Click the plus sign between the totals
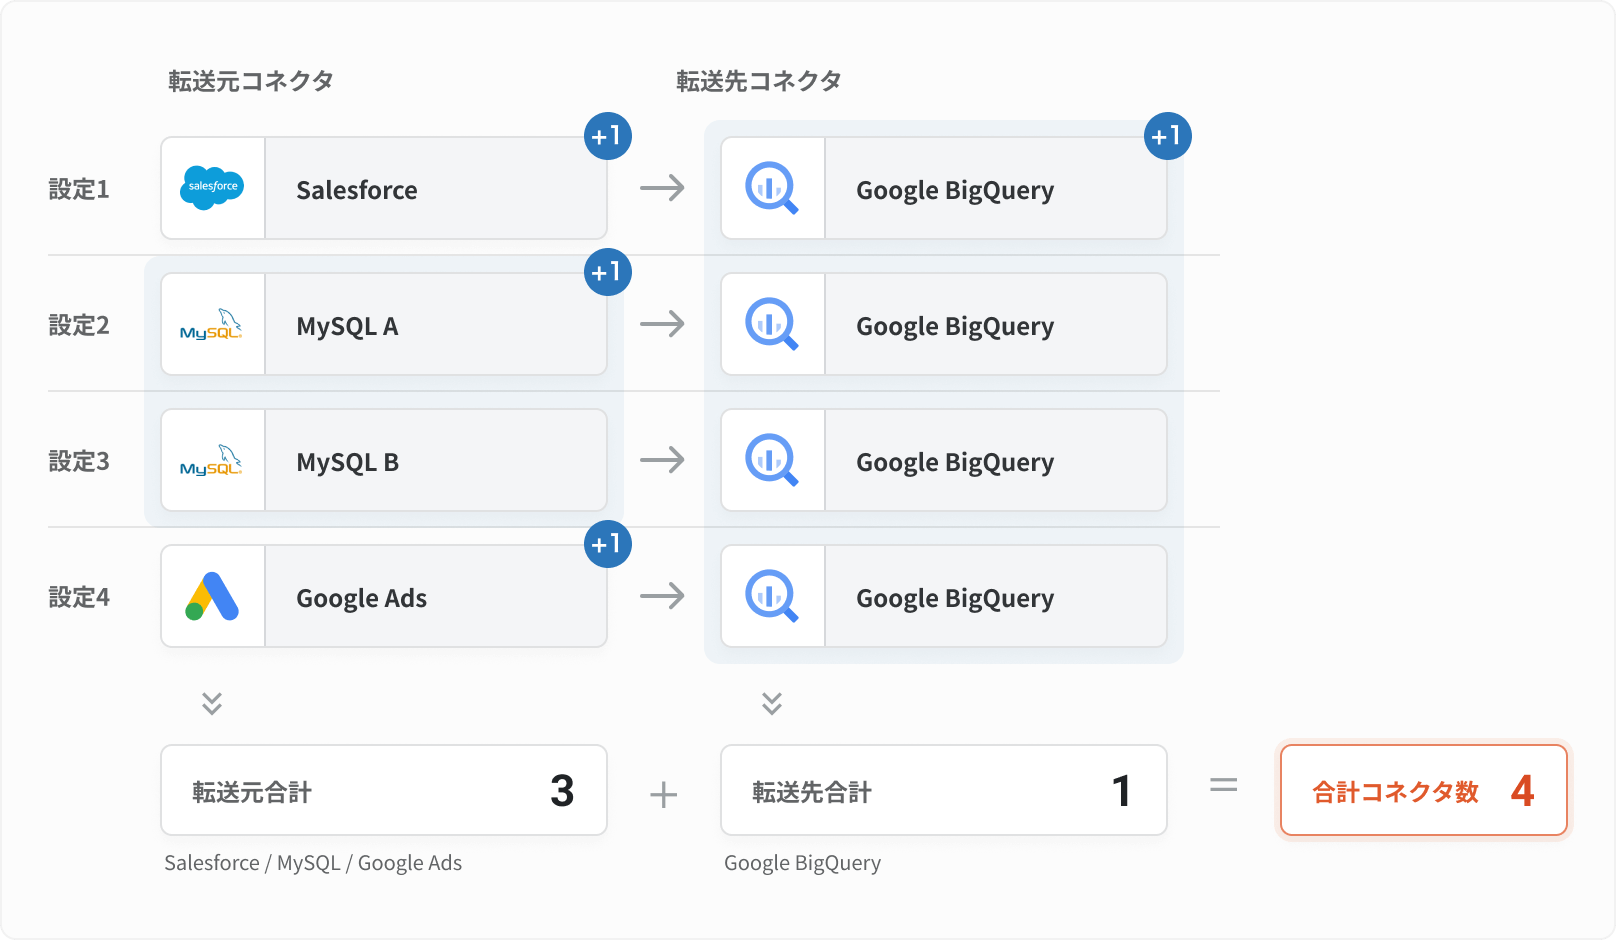Screen dimensions: 1616x940 [664, 795]
